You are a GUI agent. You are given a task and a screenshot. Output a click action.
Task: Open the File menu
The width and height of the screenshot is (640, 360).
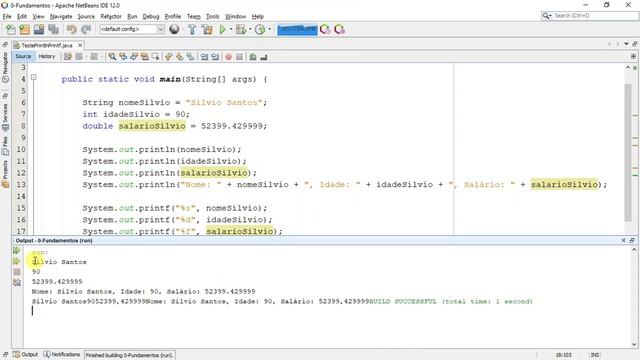7,16
